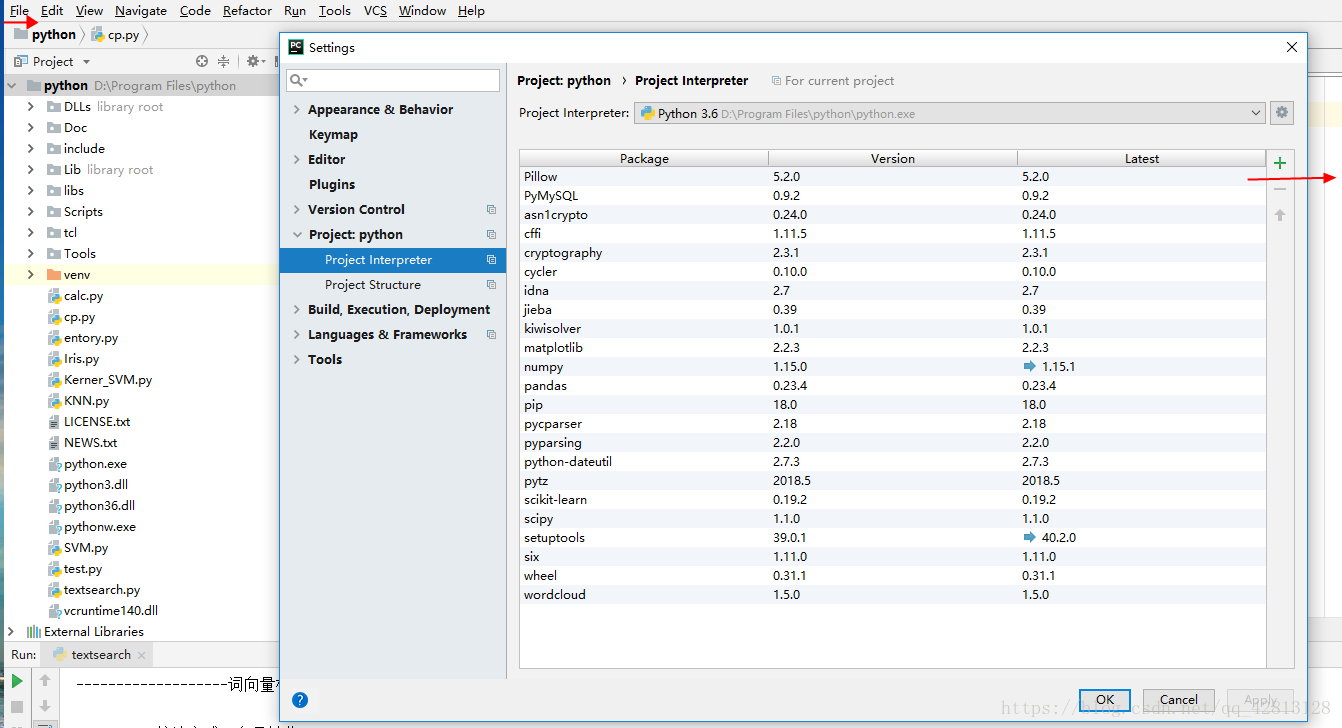Close the textsearch run tab
This screenshot has height=728, width=1342.
[141, 655]
